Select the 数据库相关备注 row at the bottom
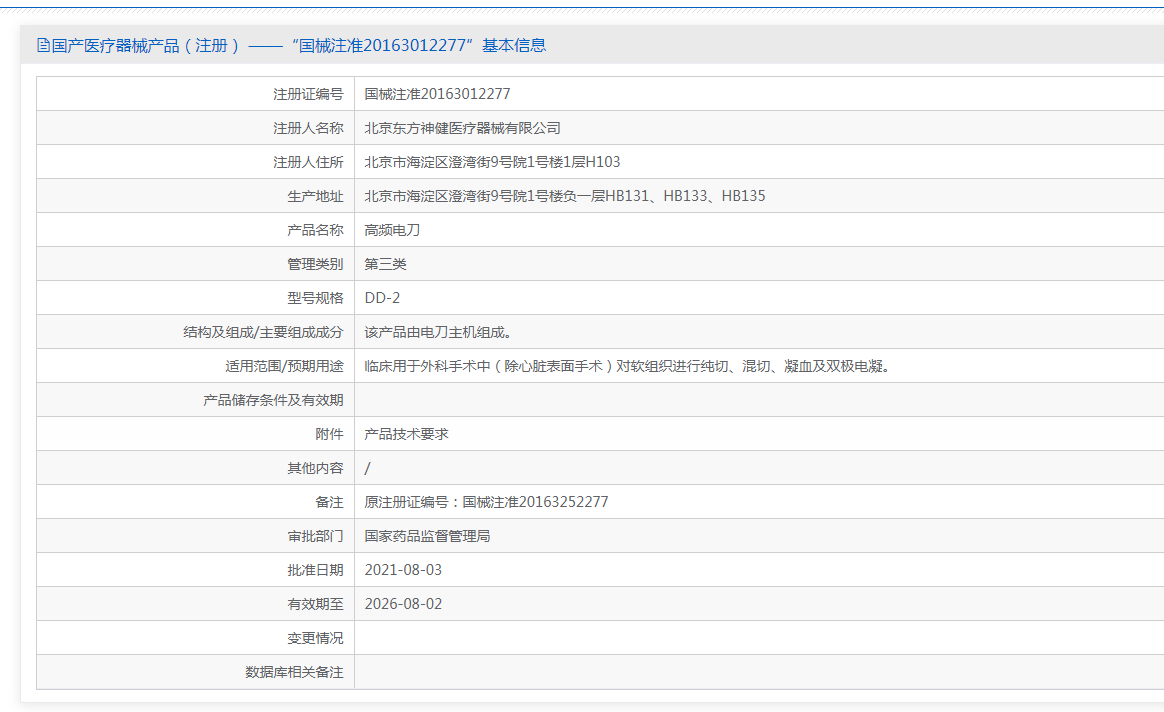 coord(600,672)
